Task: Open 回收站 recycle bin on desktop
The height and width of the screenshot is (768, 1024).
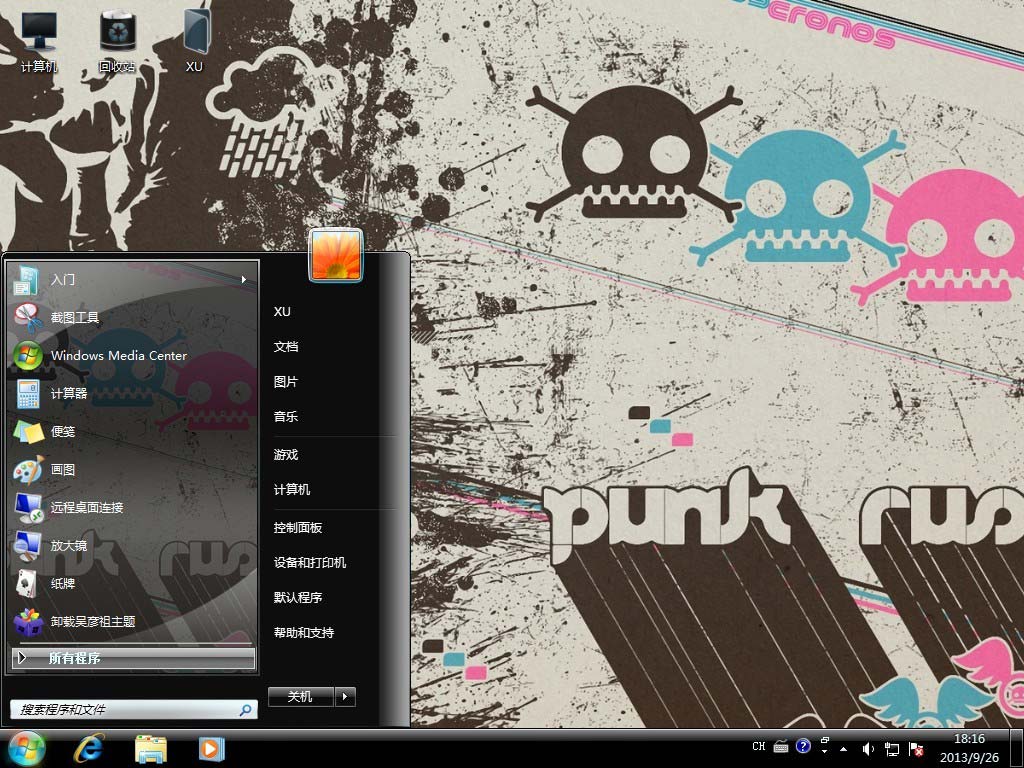Action: [117, 40]
